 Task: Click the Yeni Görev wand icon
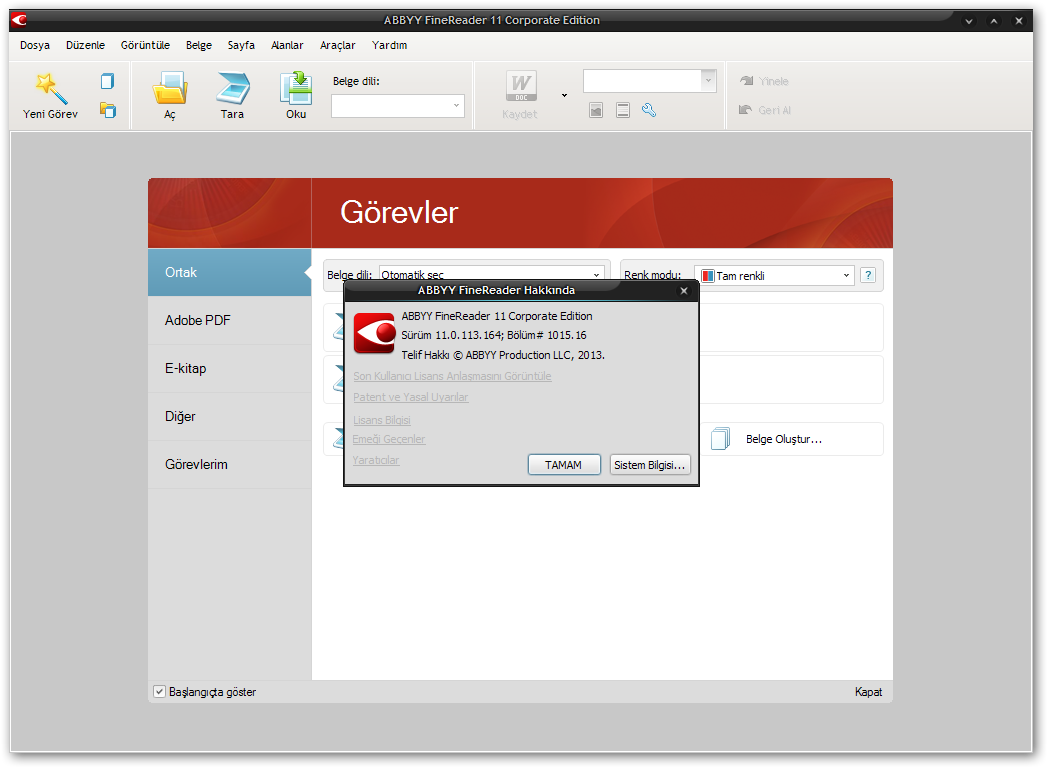click(51, 89)
